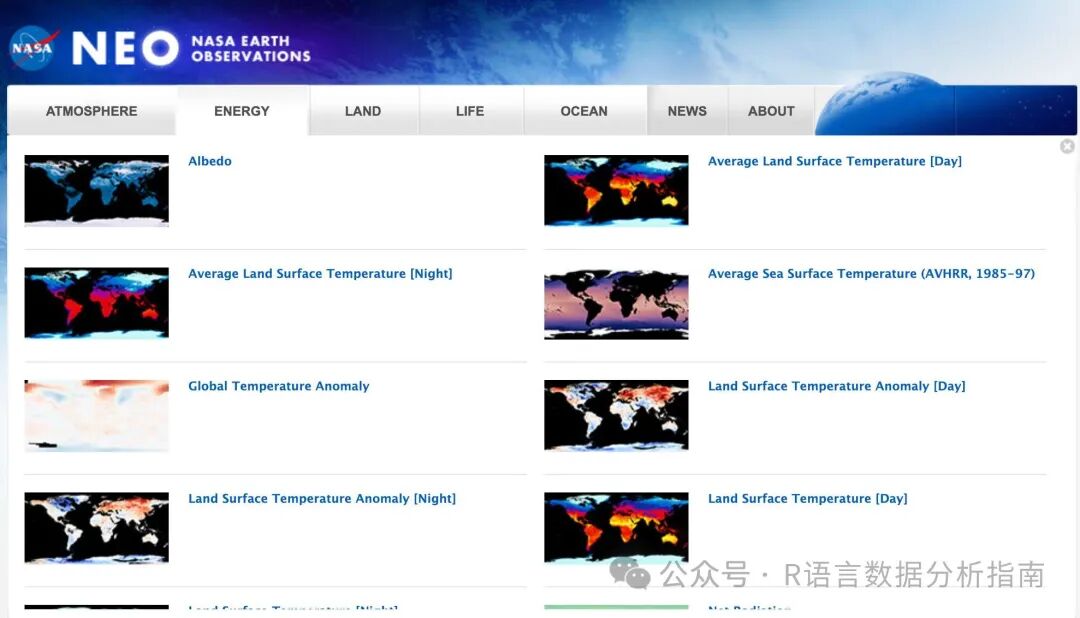Click Average Land Surface Temperature [Night] thumbnail
This screenshot has height=618, width=1080.
pos(96,302)
